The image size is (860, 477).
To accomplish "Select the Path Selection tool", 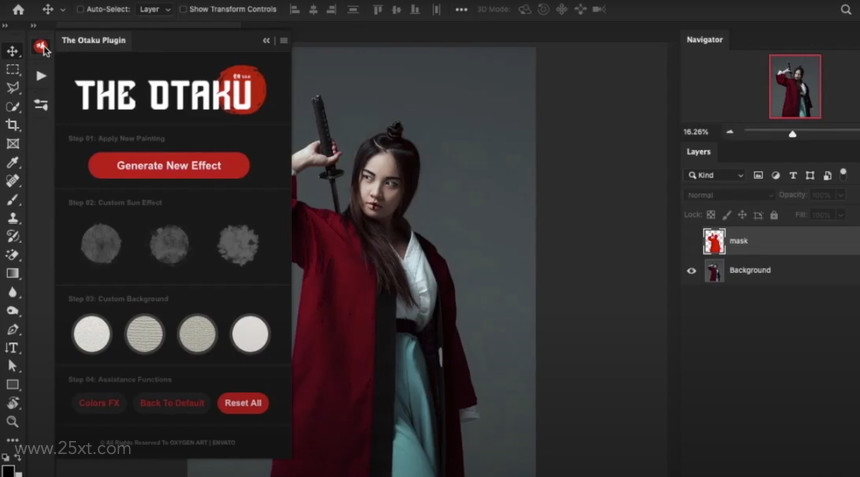I will point(12,366).
